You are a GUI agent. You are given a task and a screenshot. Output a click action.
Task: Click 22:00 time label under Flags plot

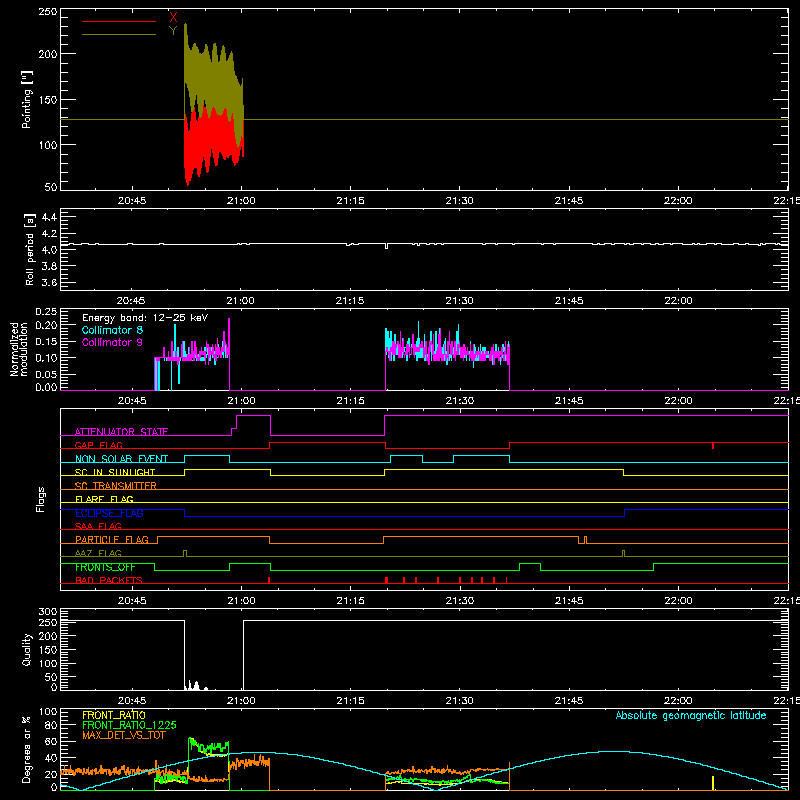678,601
